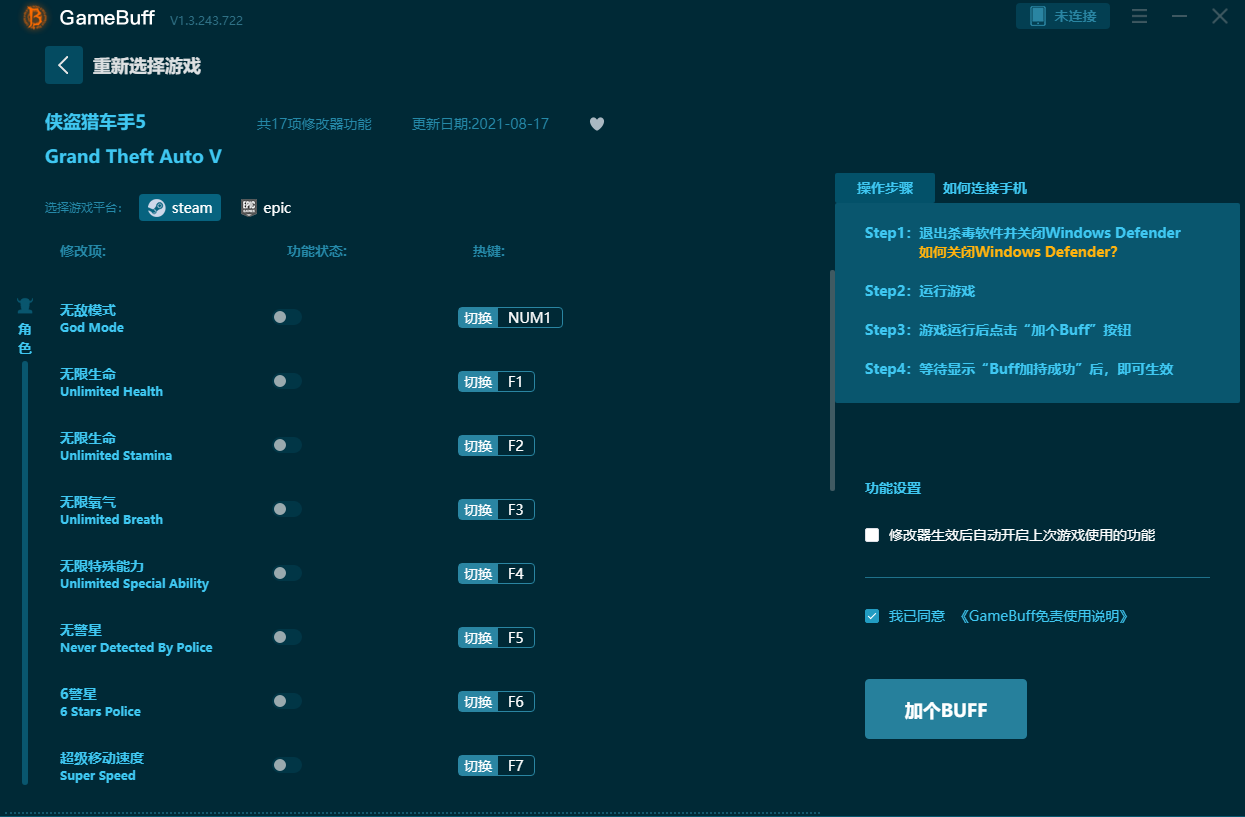
Task: Click the Epic platform logo
Action: pyautogui.click(x=249, y=208)
